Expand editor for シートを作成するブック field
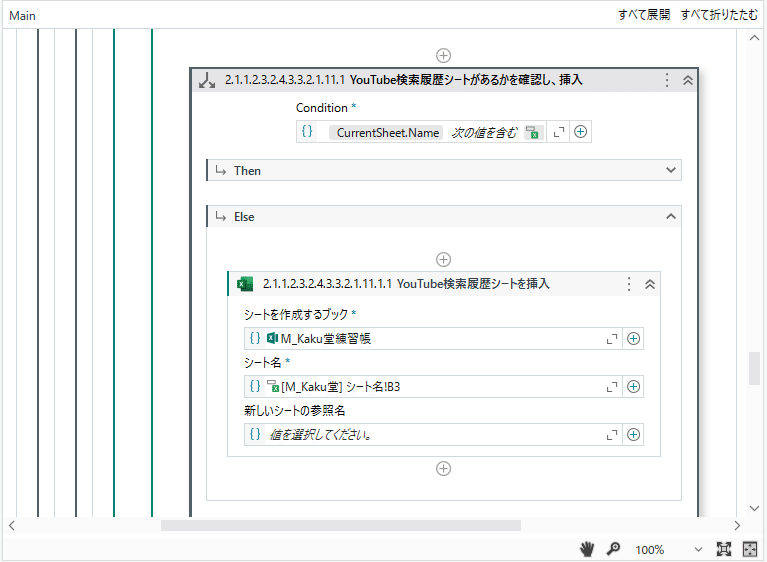 pyautogui.click(x=611, y=339)
